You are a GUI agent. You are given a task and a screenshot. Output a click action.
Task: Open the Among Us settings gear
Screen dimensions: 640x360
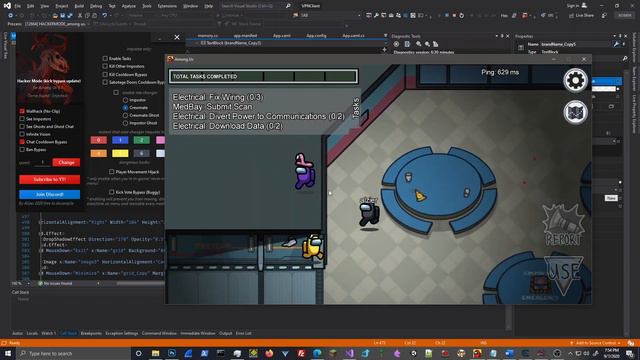(x=576, y=80)
